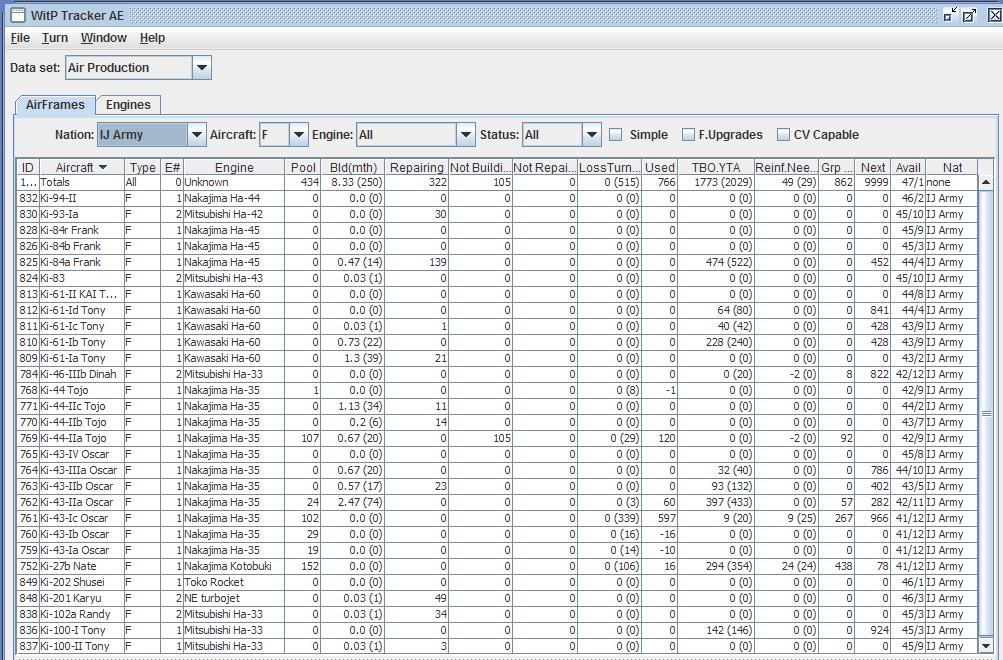Enable the Simple checkbox
1003x660 pixels.
click(615, 135)
